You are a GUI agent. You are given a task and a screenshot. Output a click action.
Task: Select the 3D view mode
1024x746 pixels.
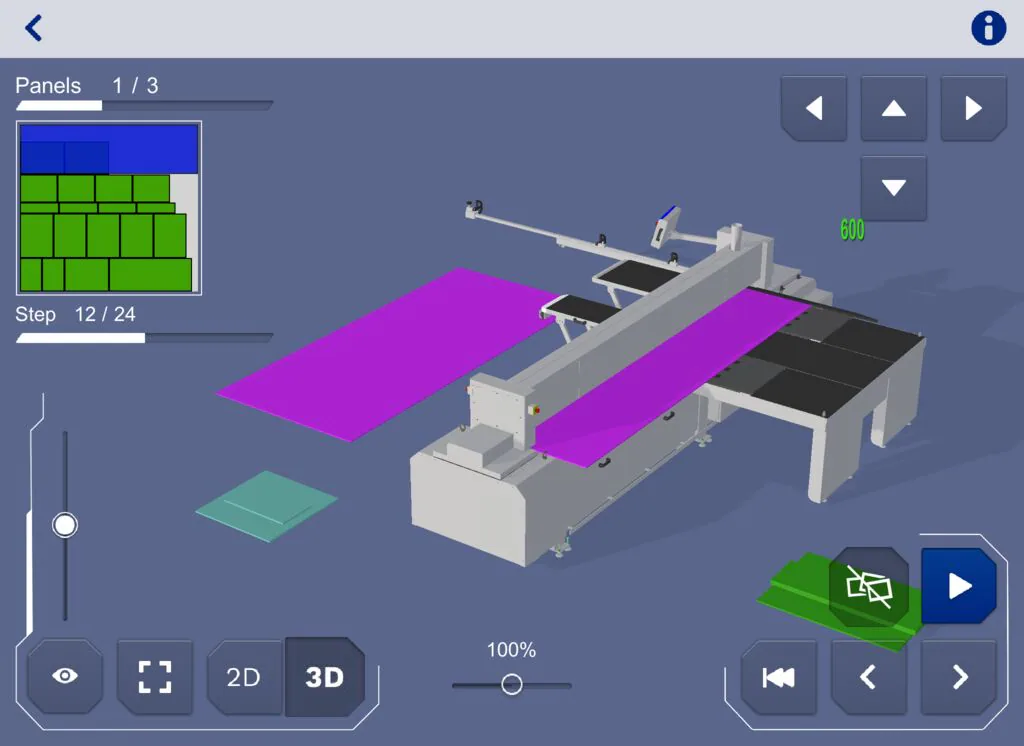click(325, 677)
